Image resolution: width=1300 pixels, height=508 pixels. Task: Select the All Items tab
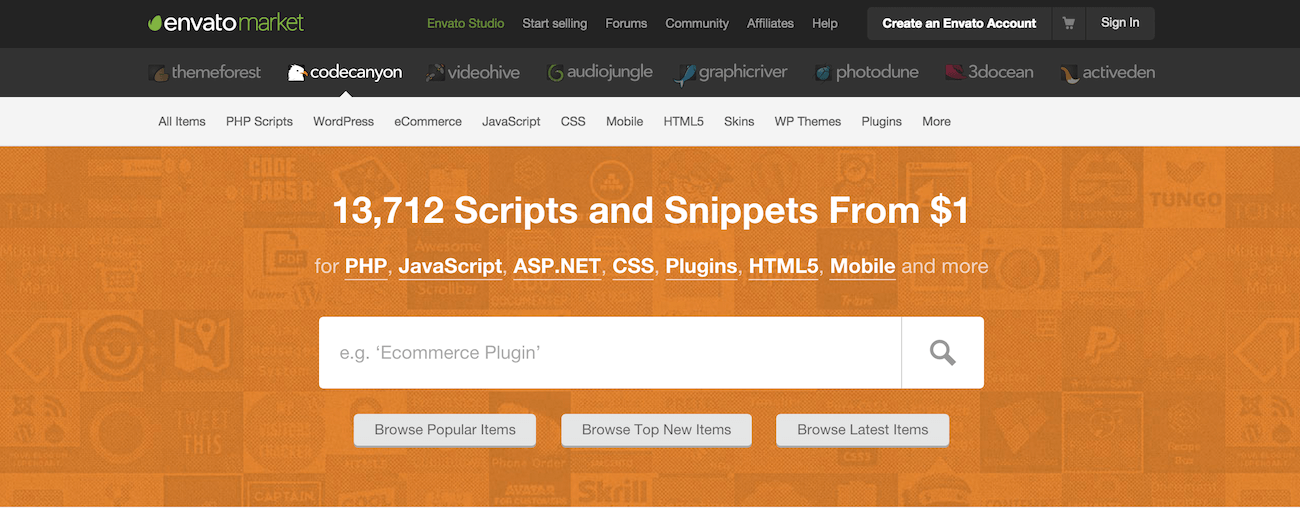coord(182,121)
